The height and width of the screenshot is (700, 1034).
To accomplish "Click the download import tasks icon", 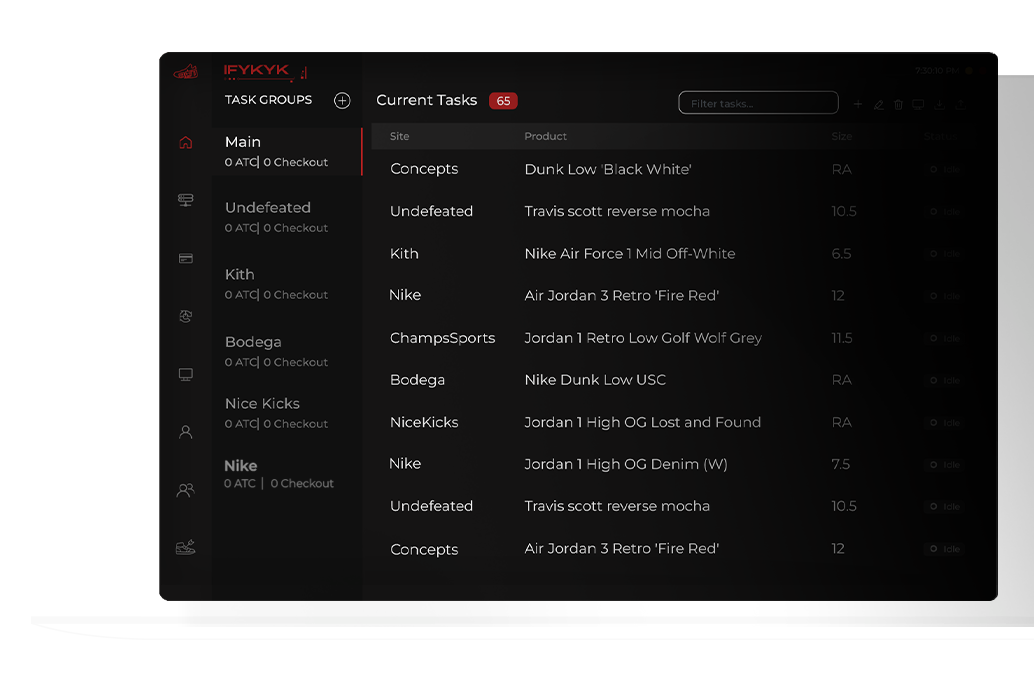I will (x=940, y=104).
